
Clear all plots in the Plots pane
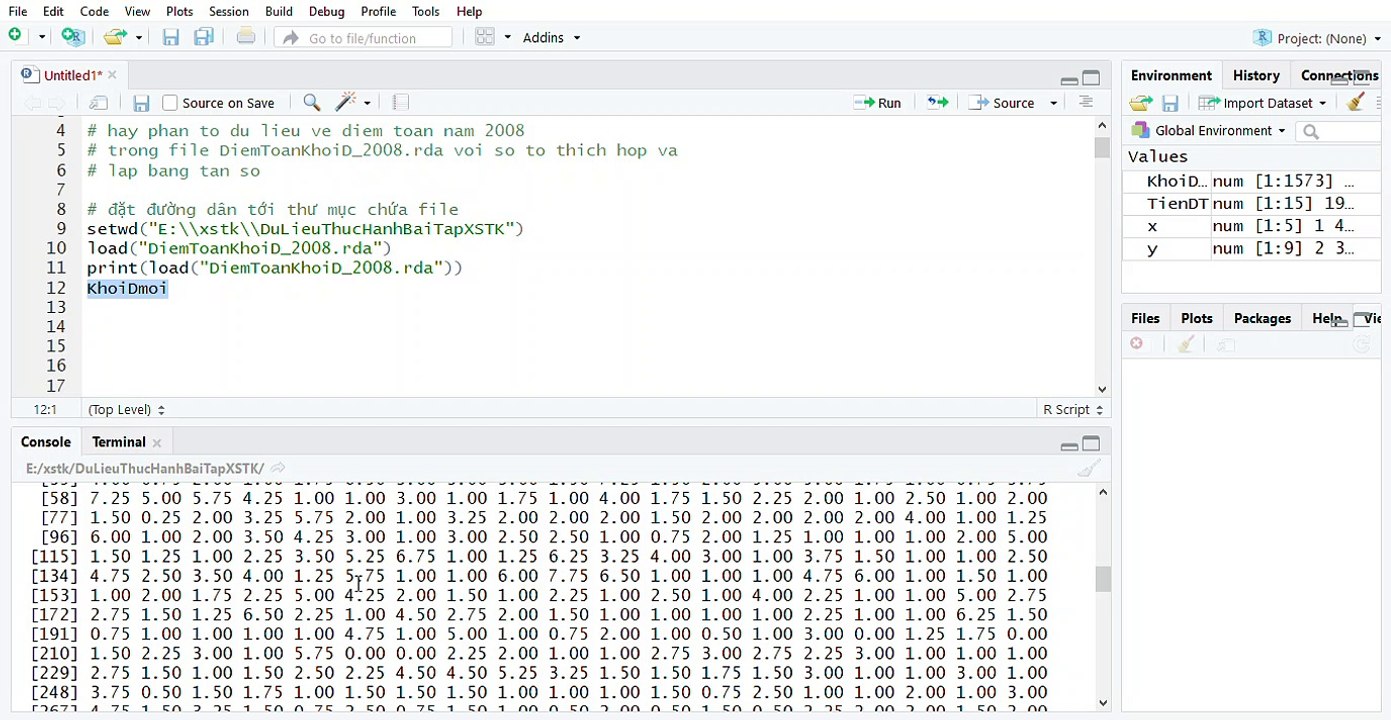pos(1186,344)
